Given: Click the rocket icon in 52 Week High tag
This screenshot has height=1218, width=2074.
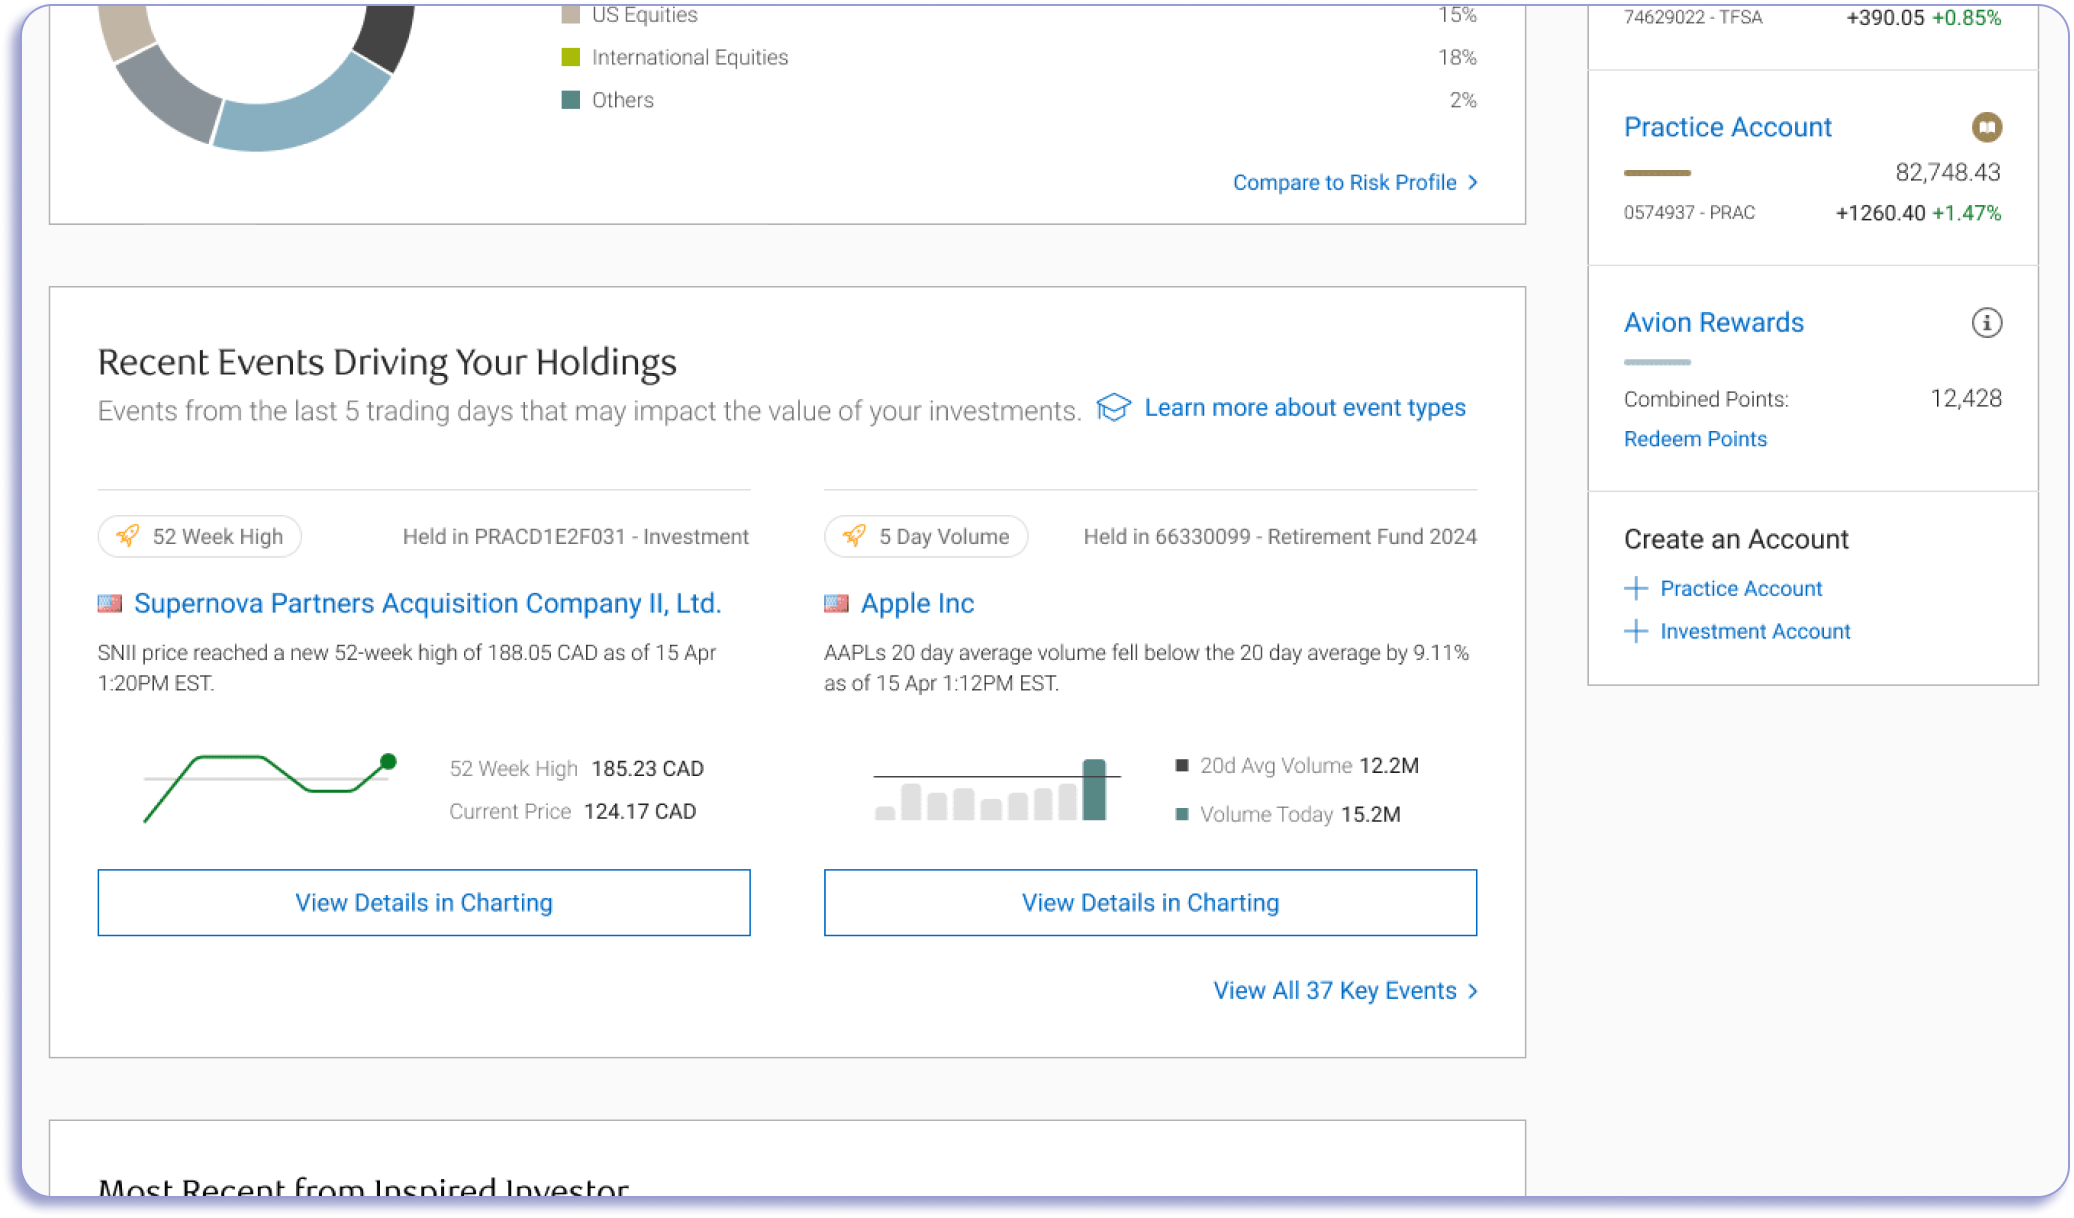Looking at the screenshot, I should (x=128, y=536).
